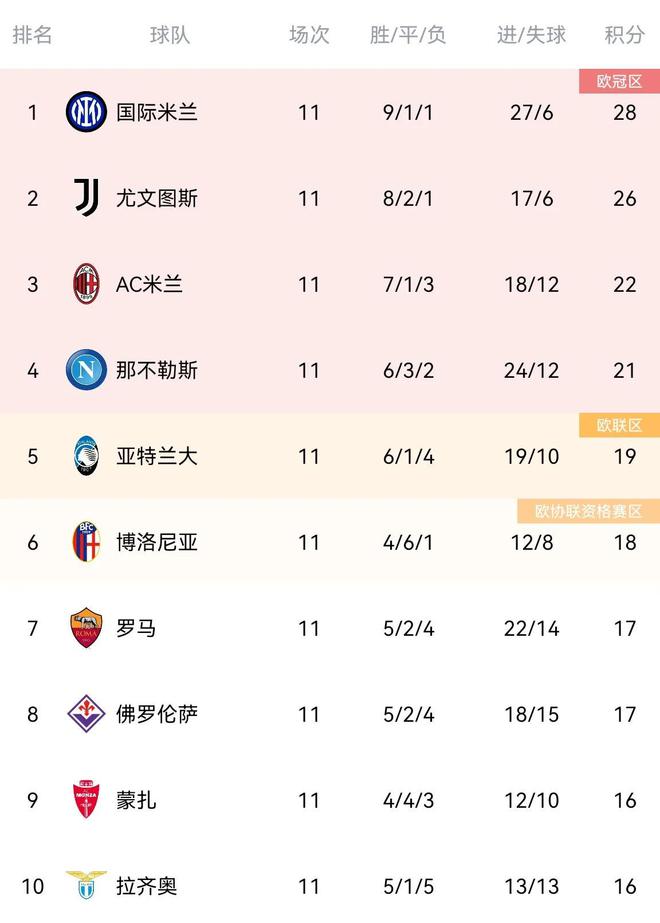Select the 积分 column header
660x923 pixels.
[624, 35]
